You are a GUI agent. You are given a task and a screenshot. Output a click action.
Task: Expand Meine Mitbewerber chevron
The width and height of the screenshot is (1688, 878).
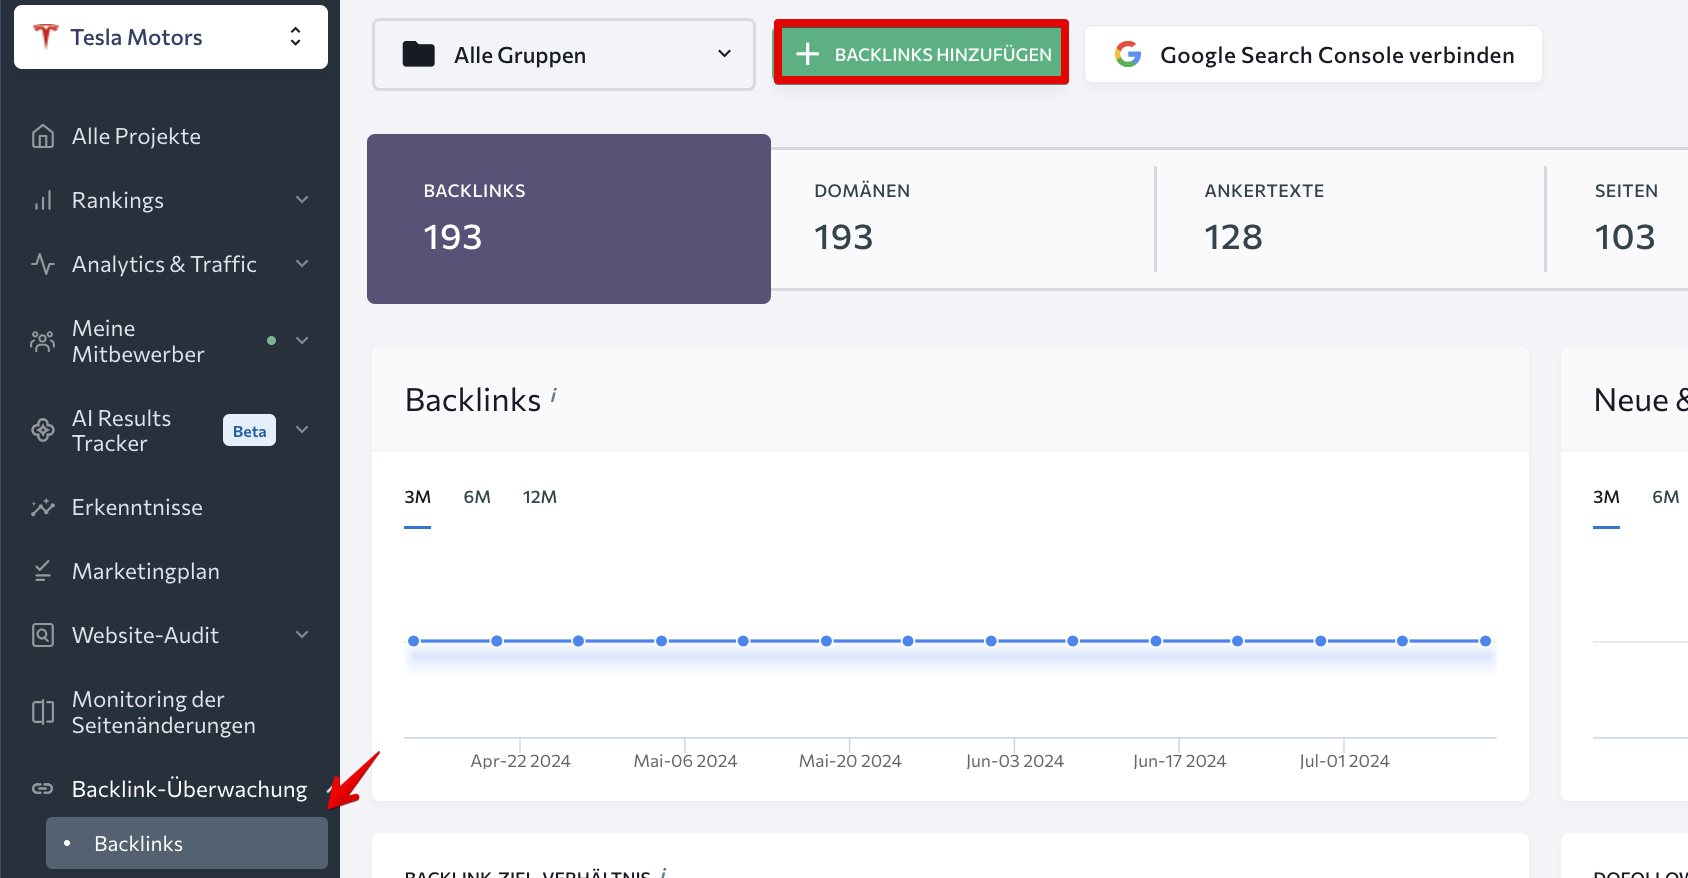[x=302, y=341]
